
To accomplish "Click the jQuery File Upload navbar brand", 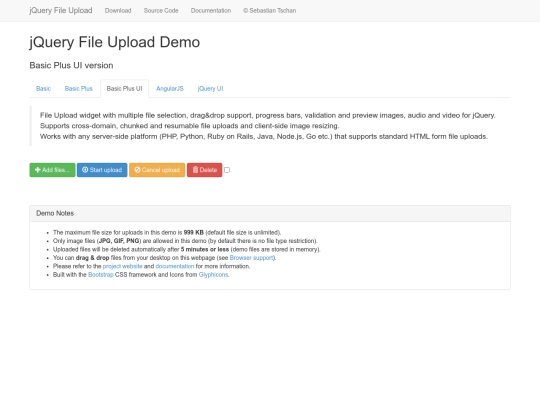I will click(x=61, y=11).
